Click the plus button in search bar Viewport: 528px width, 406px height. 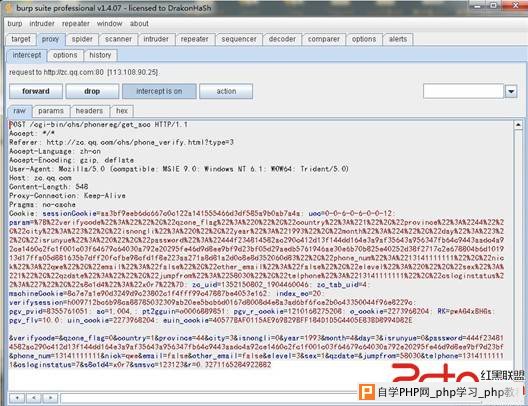(17, 398)
